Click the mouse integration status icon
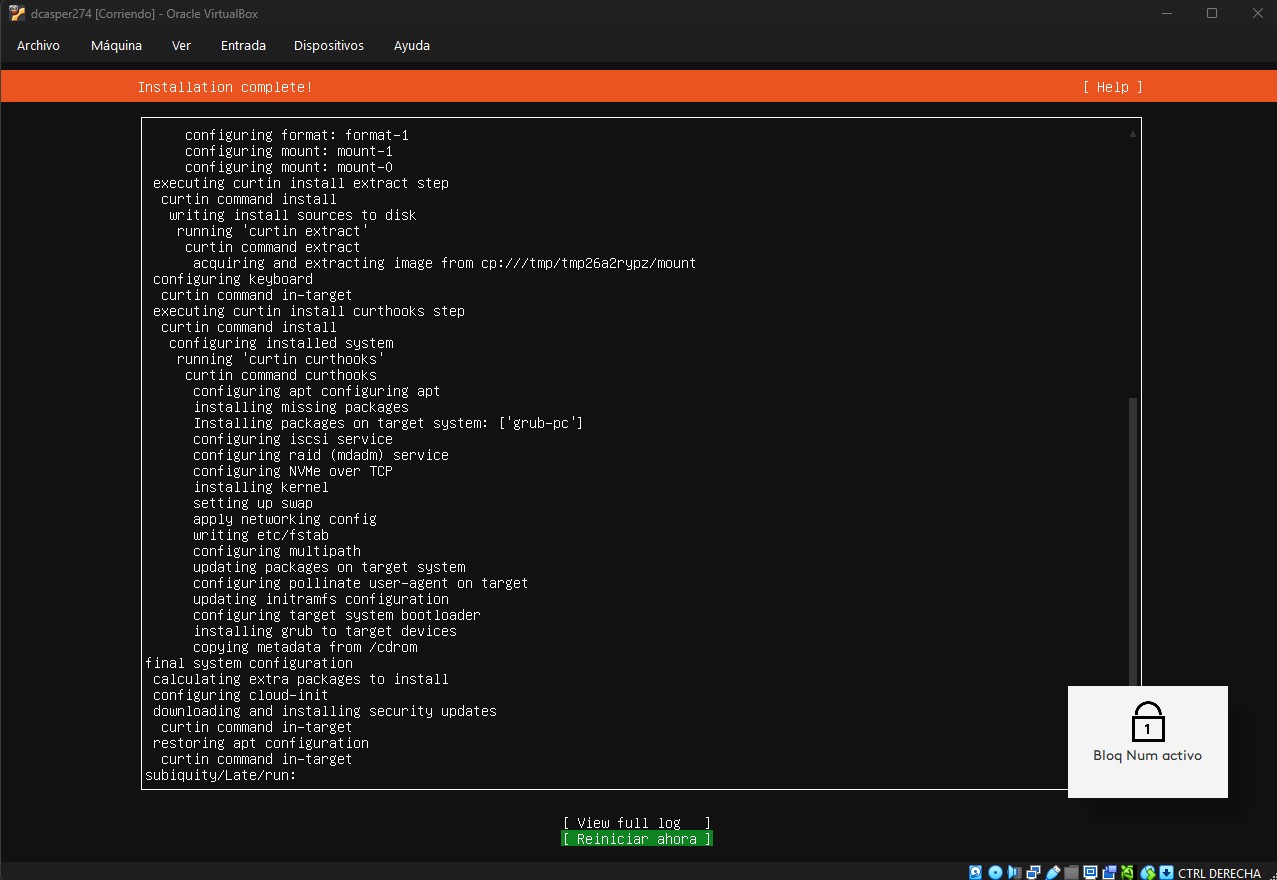The height and width of the screenshot is (880, 1277). pyautogui.click(x=1148, y=872)
